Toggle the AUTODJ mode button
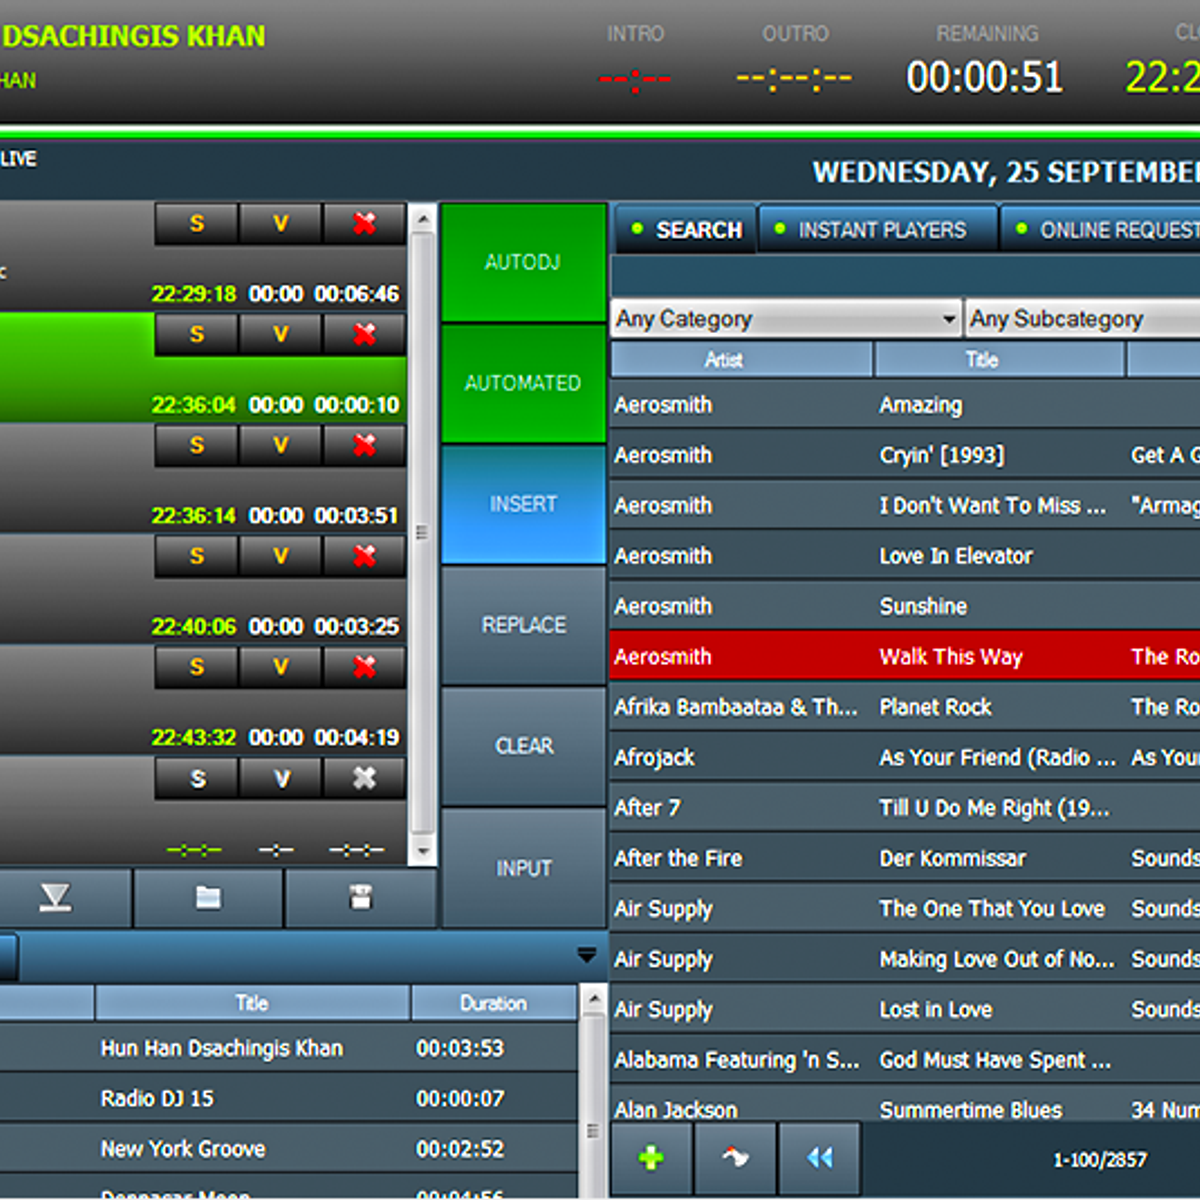This screenshot has height=1200, width=1200. click(x=523, y=263)
